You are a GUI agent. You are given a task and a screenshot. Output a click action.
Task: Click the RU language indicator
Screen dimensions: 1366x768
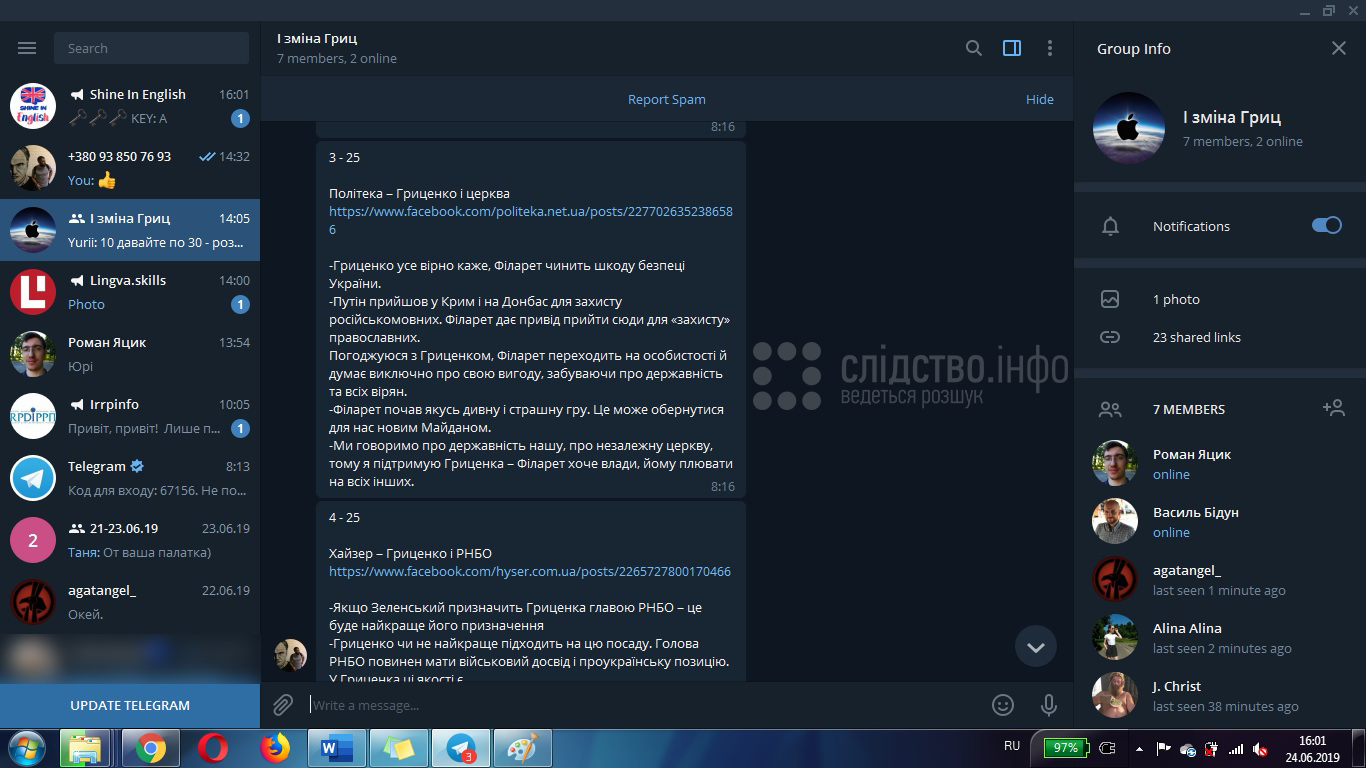click(1012, 746)
